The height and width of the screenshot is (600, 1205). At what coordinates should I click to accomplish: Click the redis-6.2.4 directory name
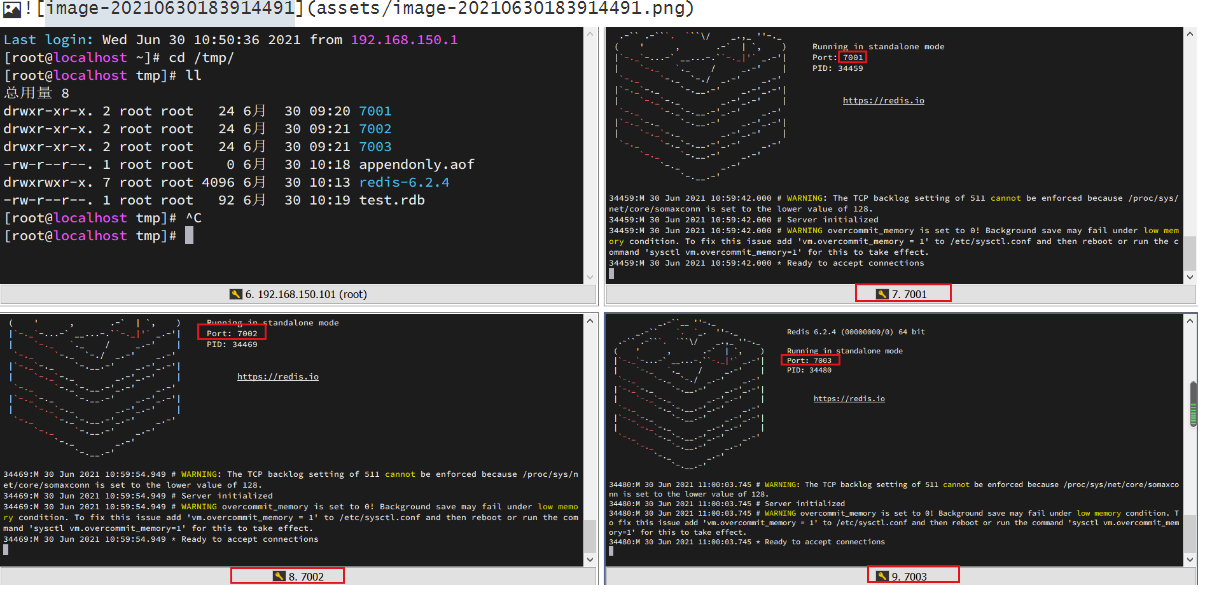point(404,183)
